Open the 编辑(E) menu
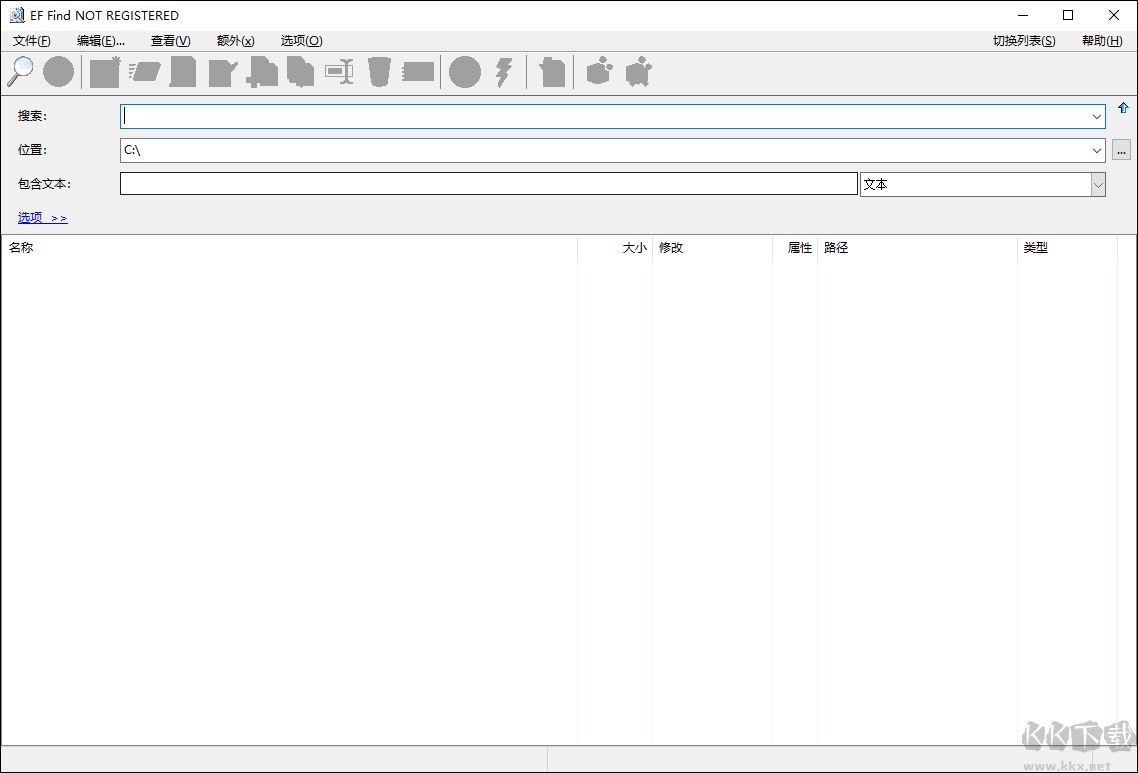Screen dimensions: 1138x773 click(x=101, y=41)
